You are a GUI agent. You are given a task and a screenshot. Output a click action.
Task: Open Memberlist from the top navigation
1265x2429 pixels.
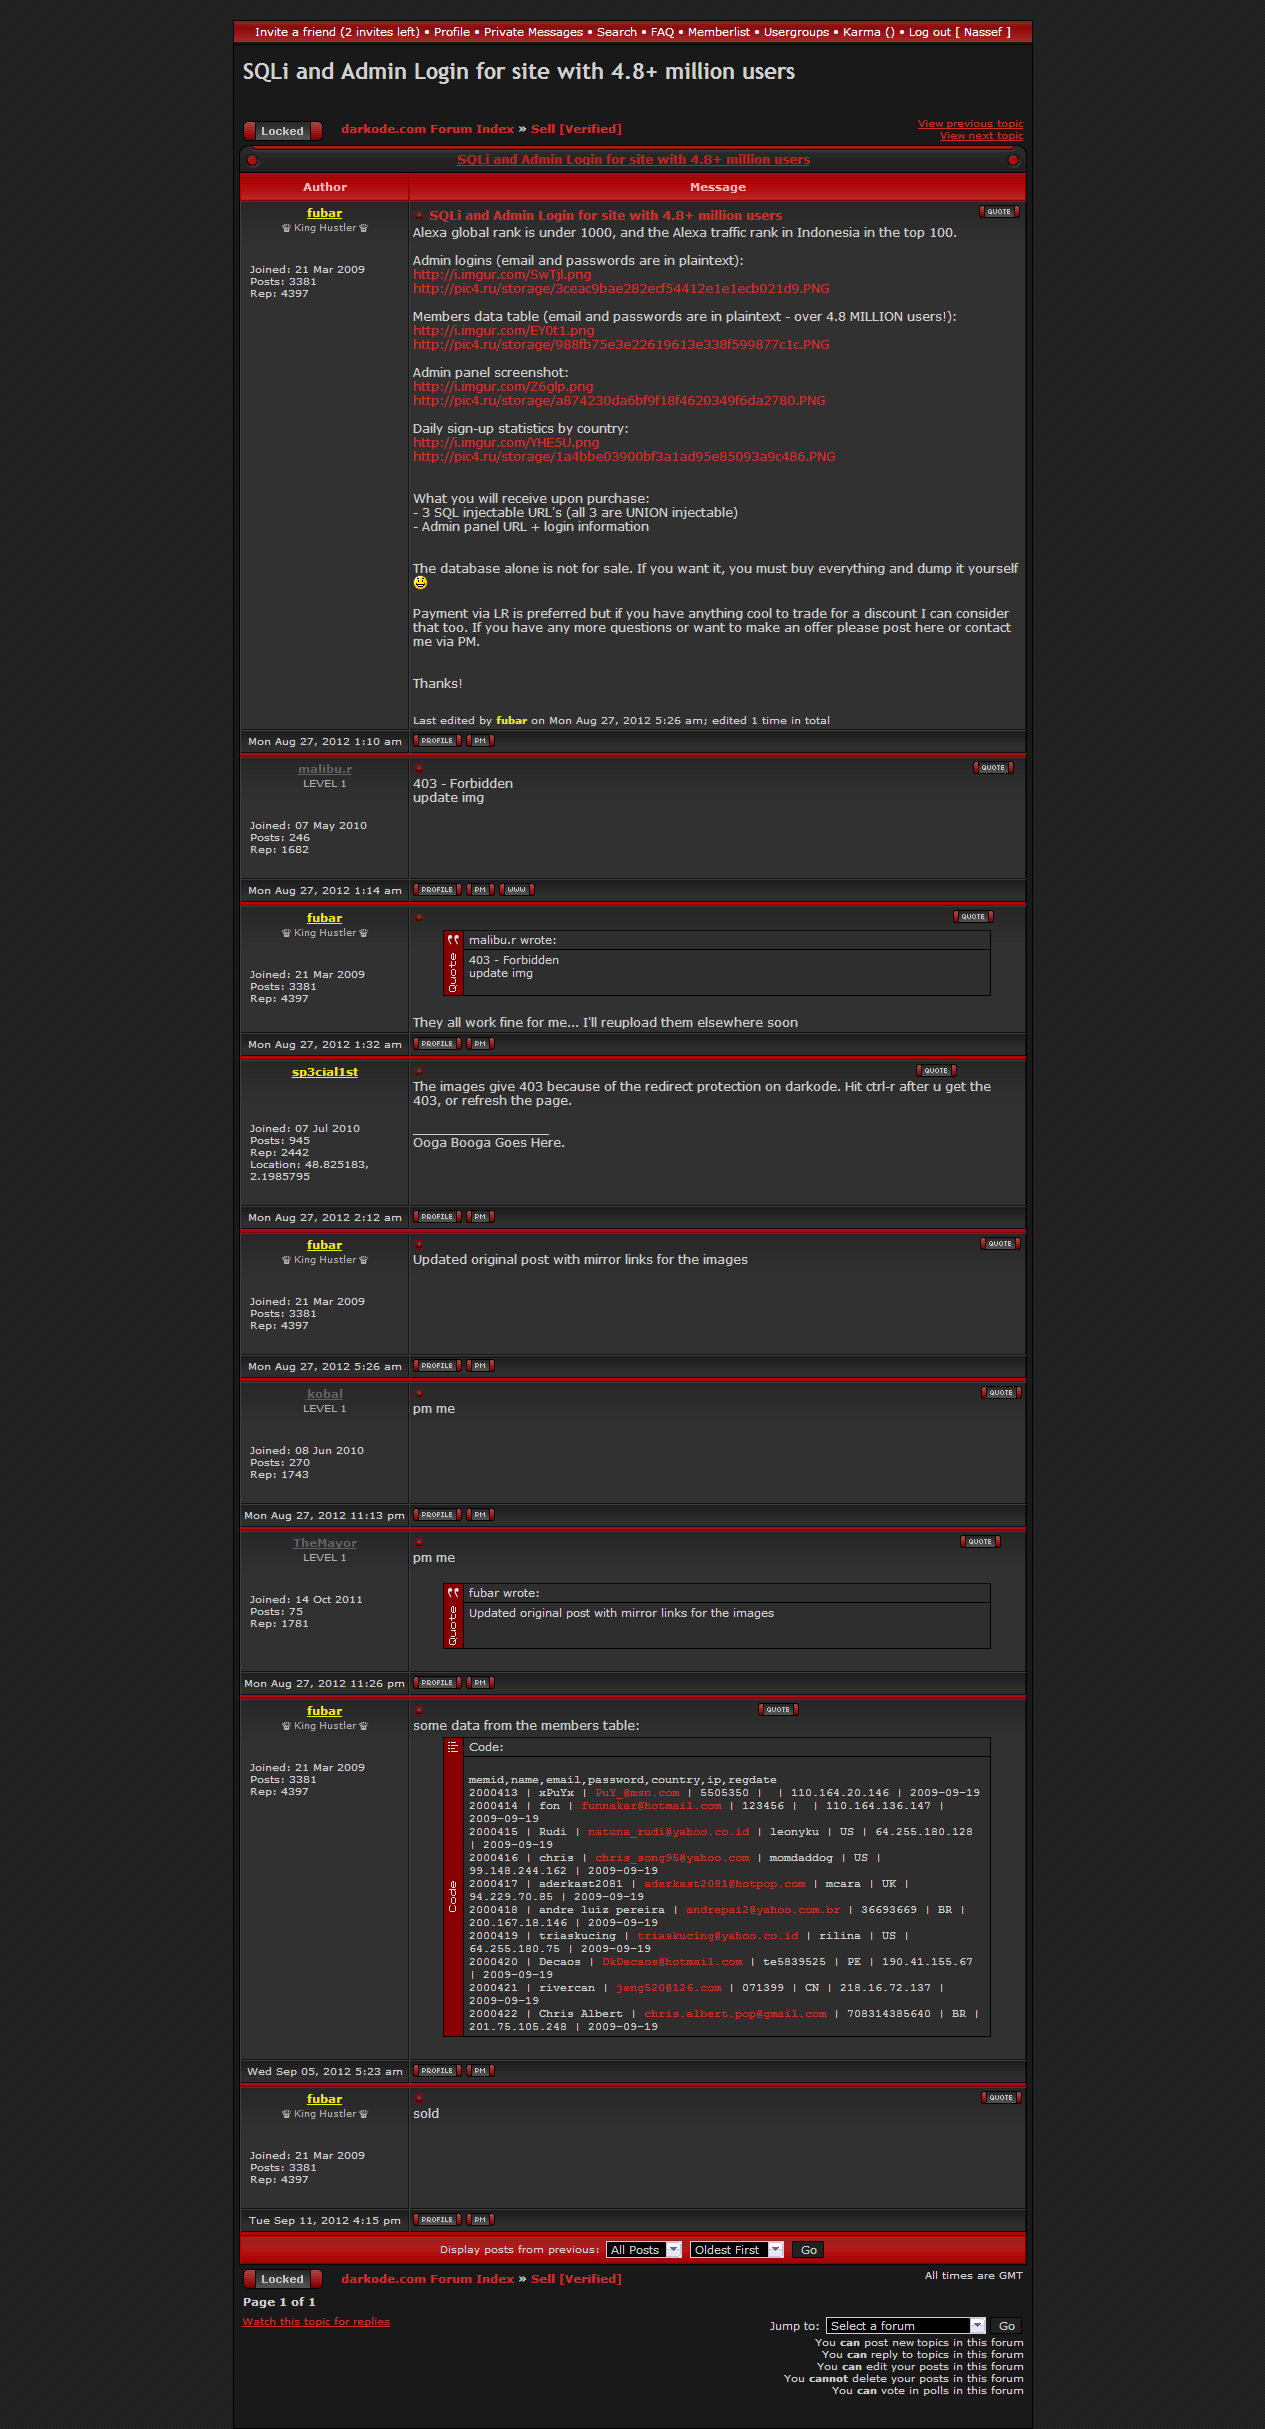tap(718, 32)
